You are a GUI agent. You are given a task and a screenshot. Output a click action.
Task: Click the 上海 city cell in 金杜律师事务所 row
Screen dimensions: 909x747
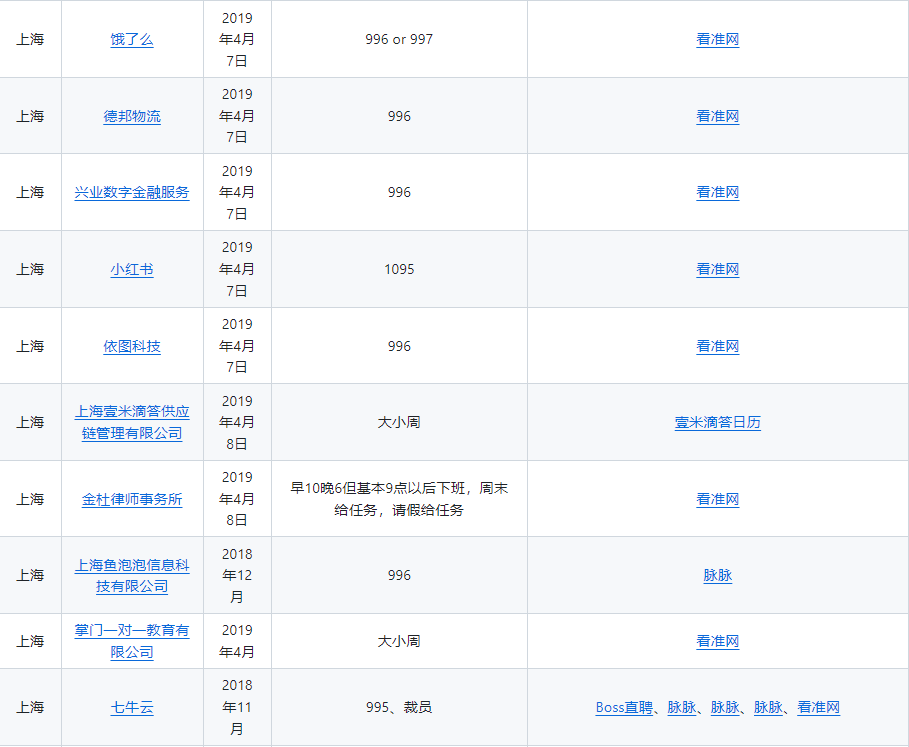[x=30, y=500]
